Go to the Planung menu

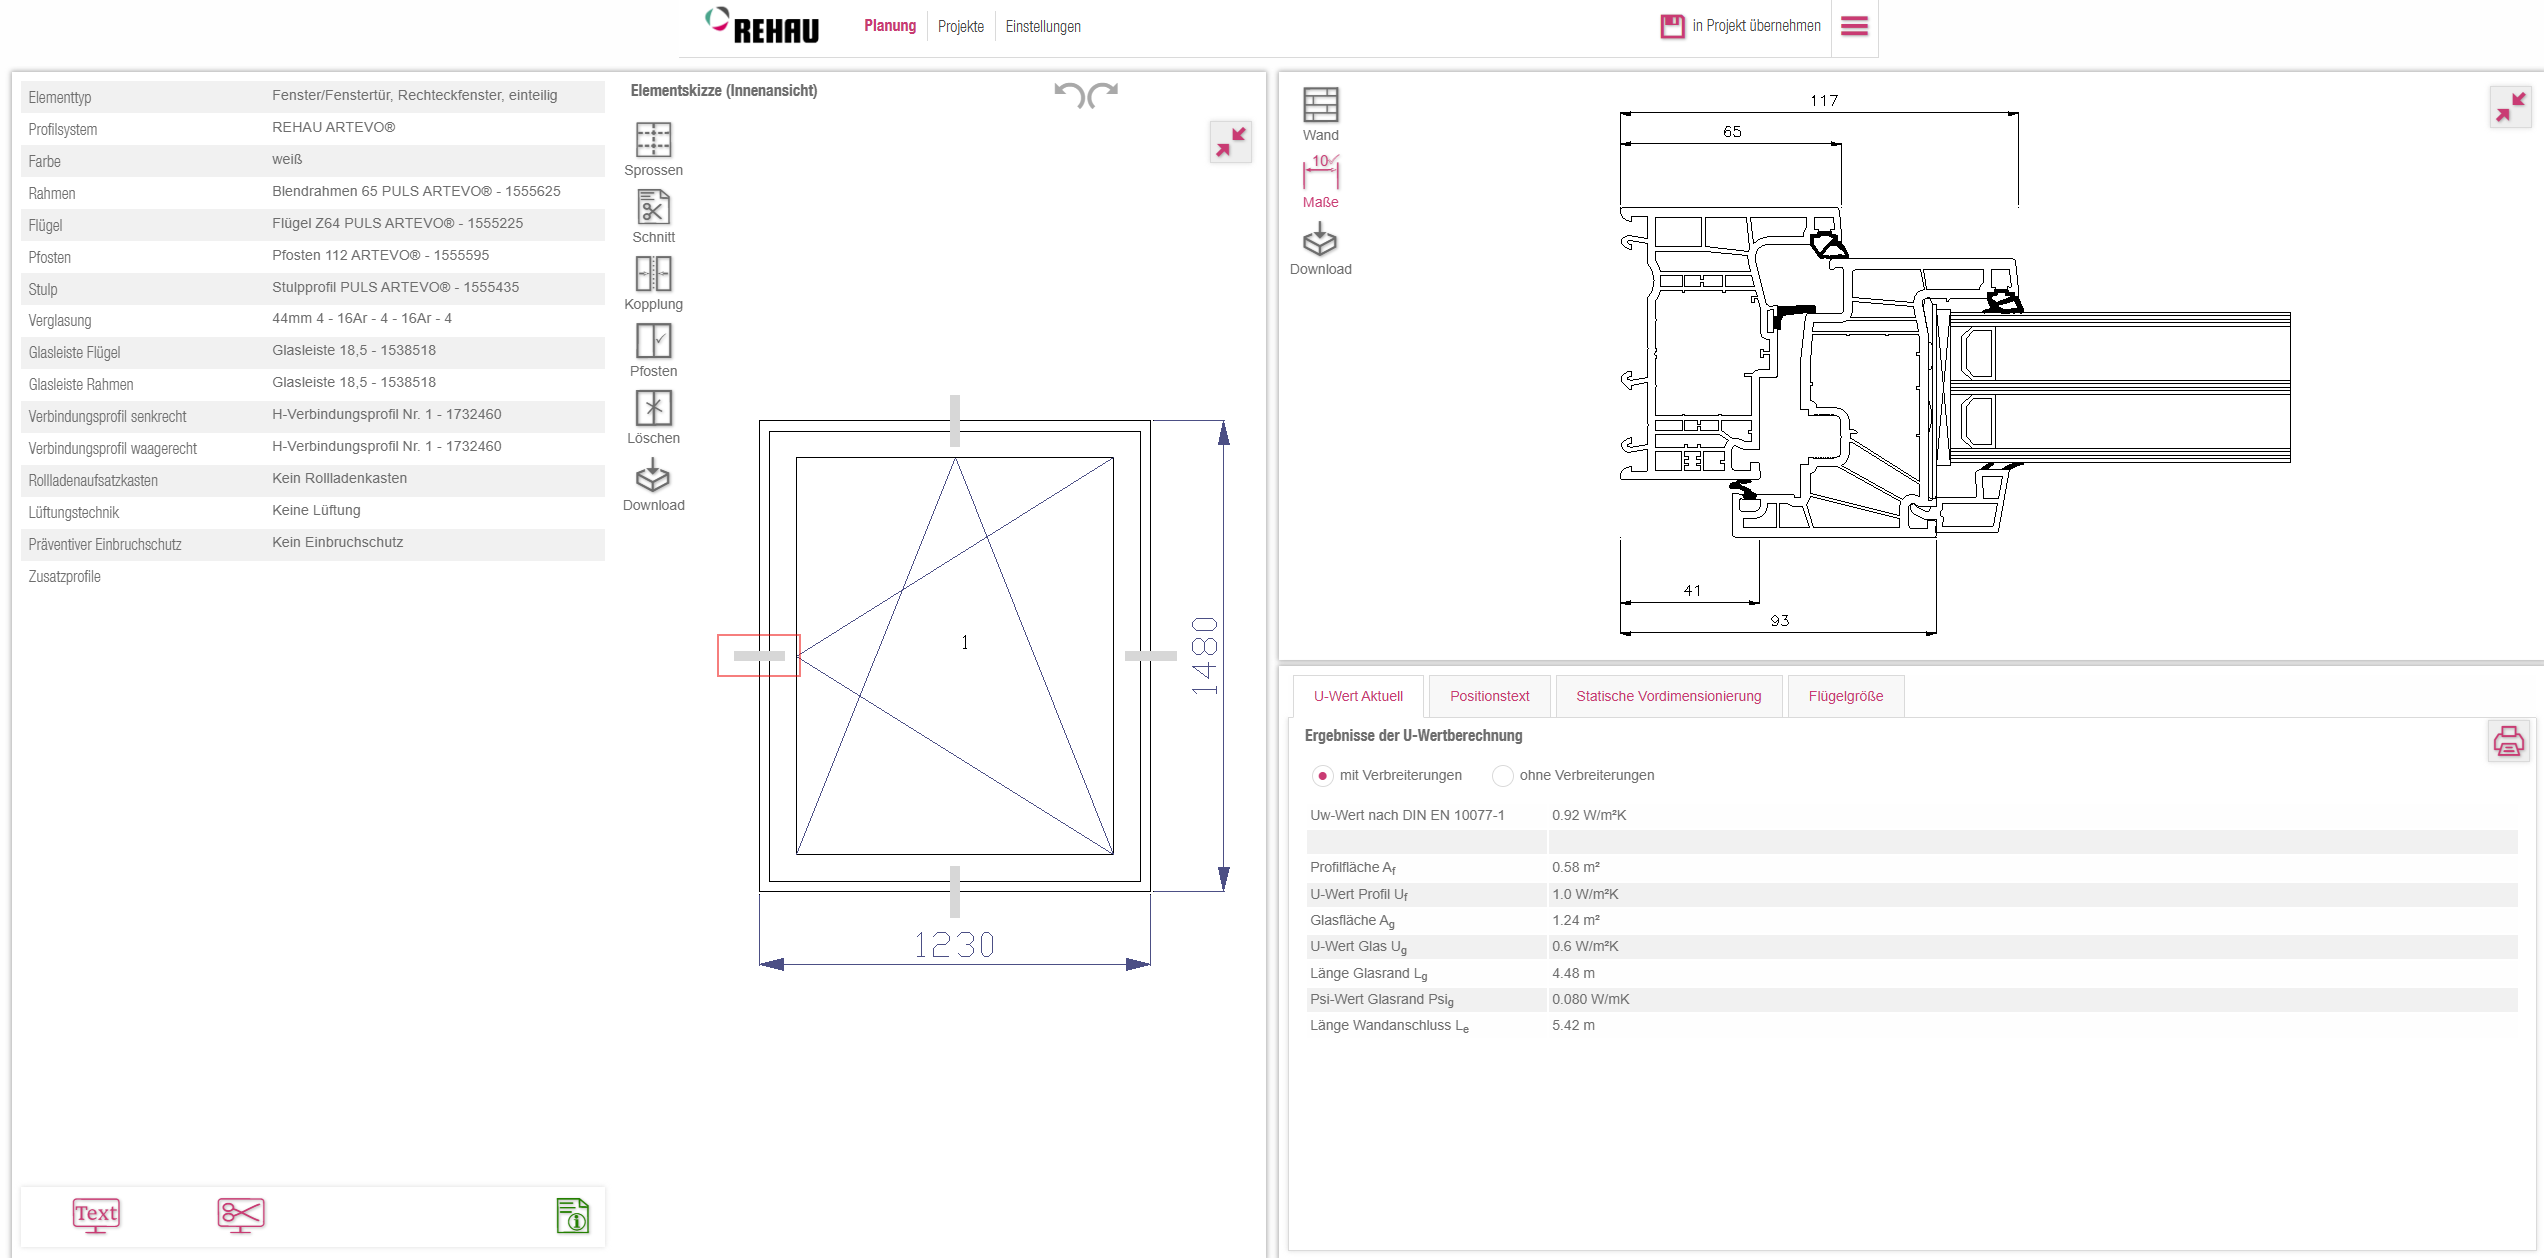pos(890,26)
